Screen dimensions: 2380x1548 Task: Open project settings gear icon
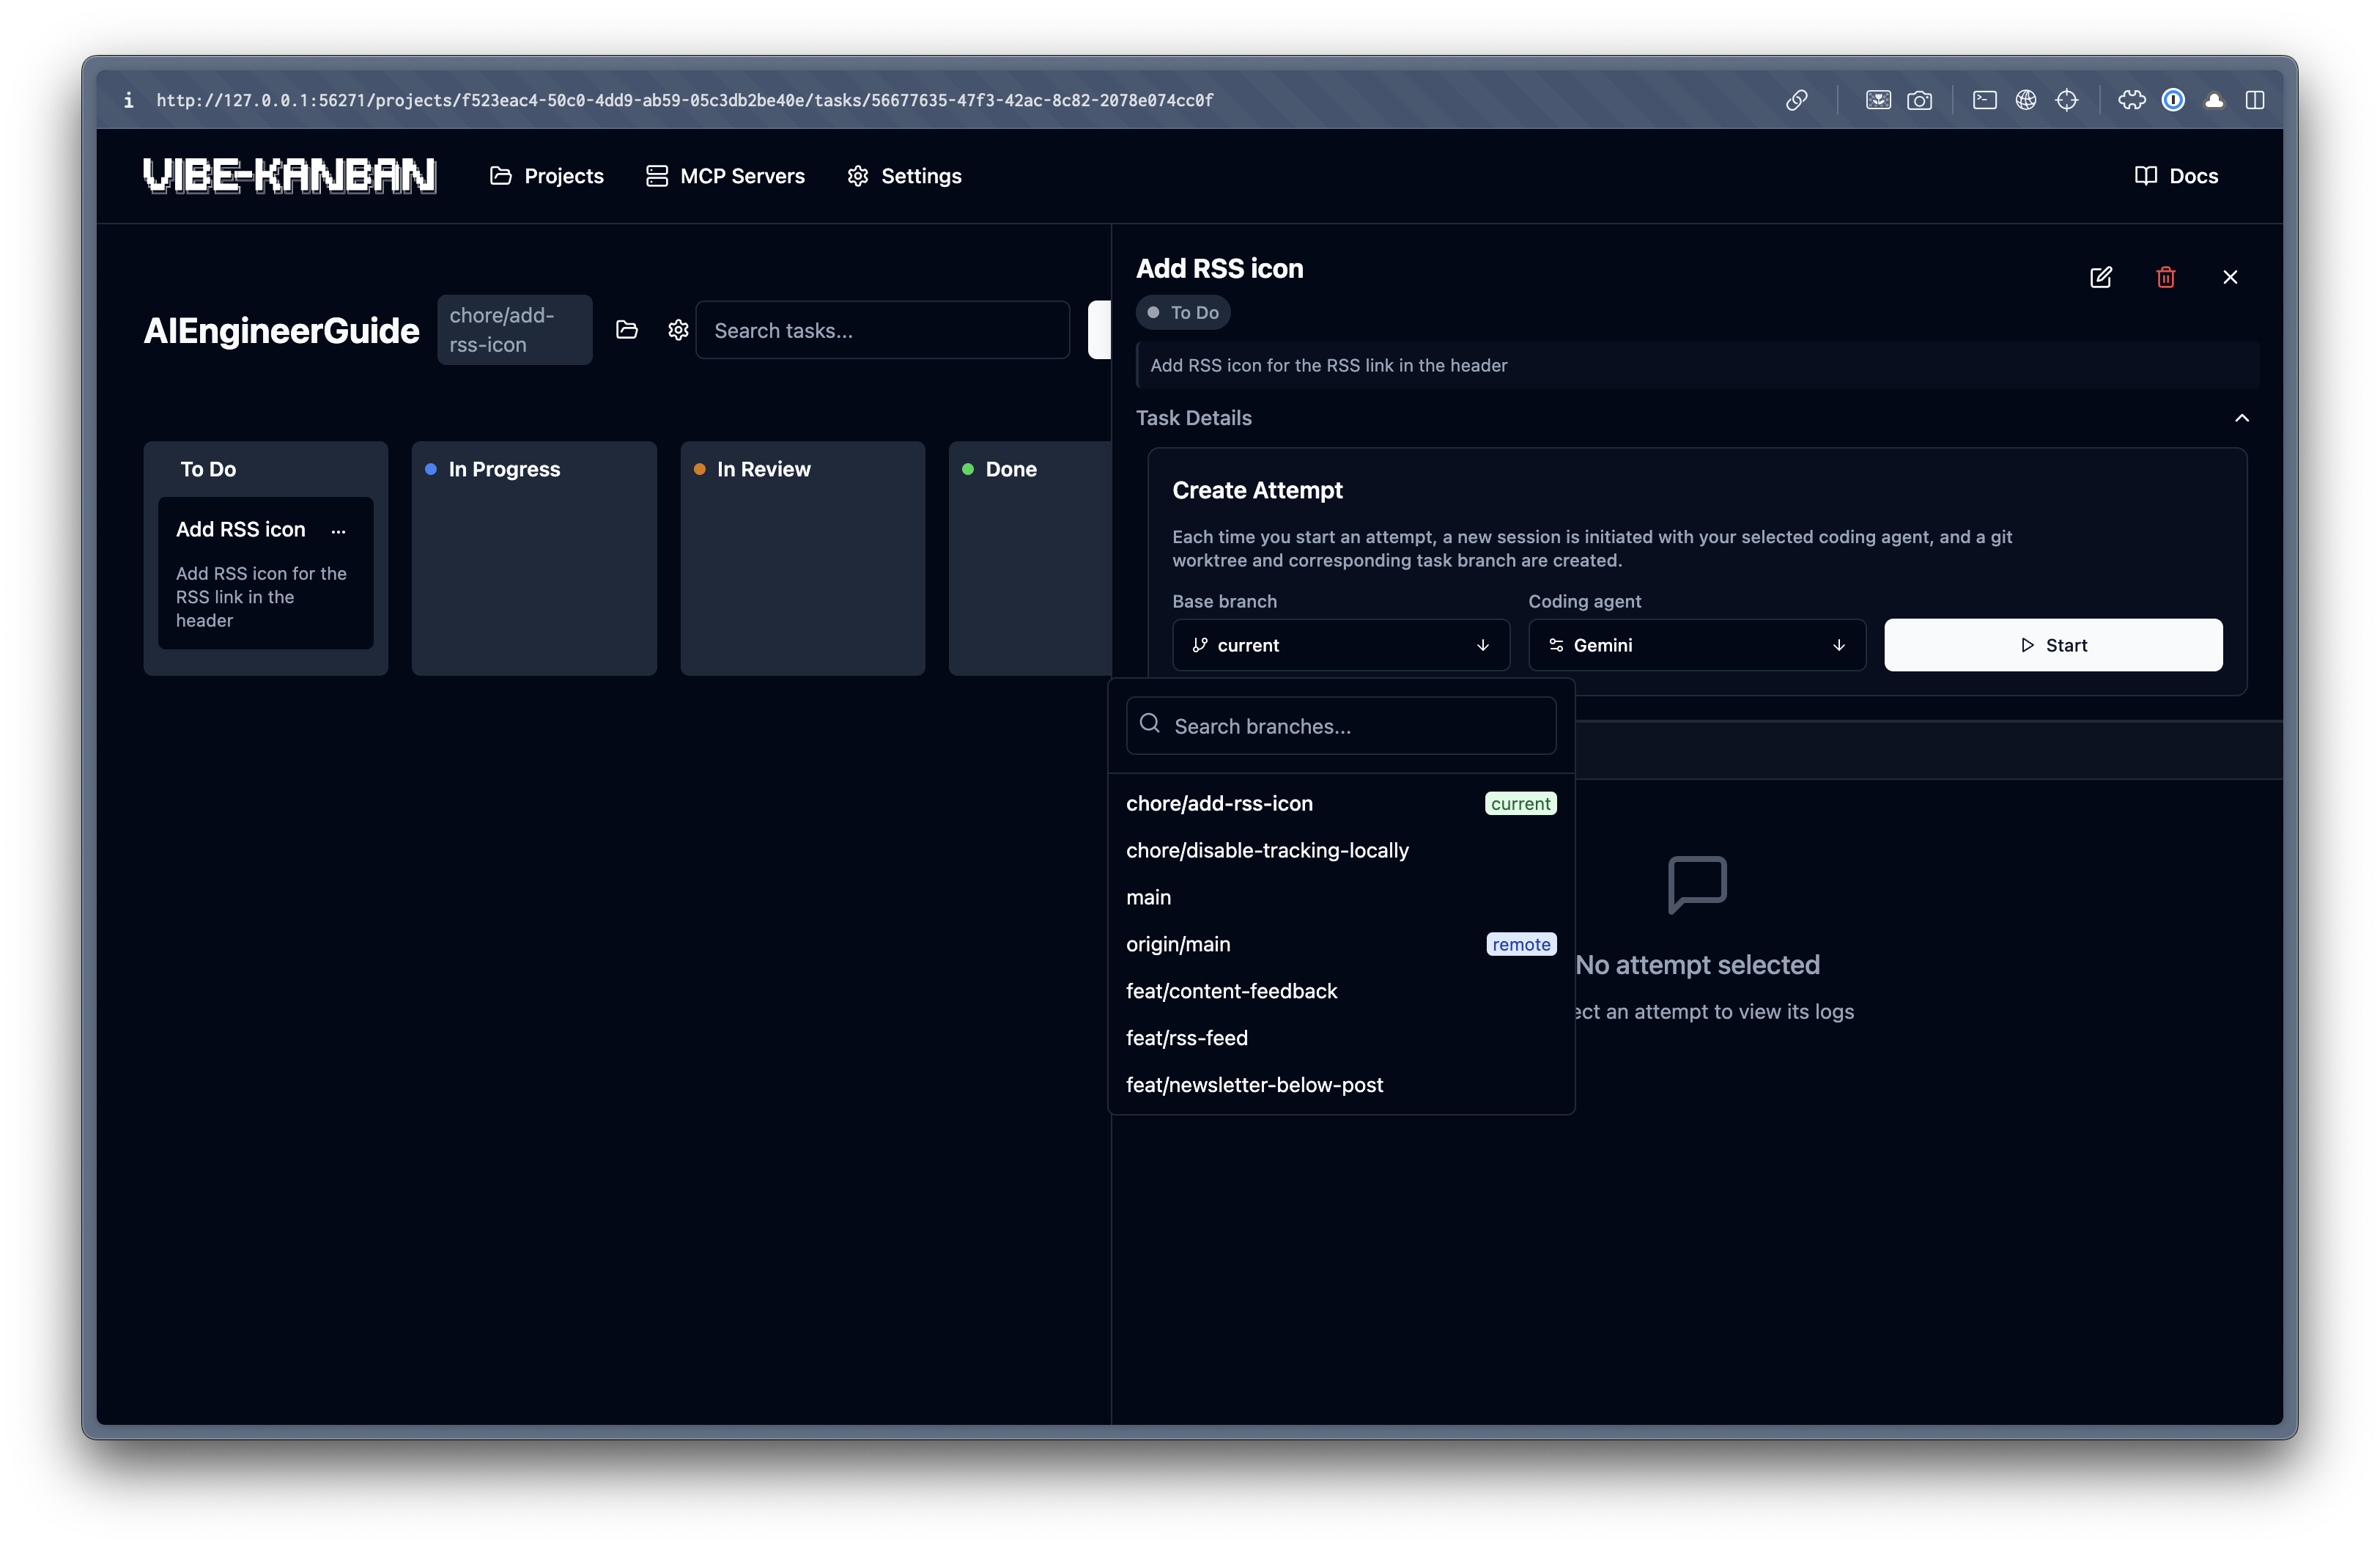[679, 330]
